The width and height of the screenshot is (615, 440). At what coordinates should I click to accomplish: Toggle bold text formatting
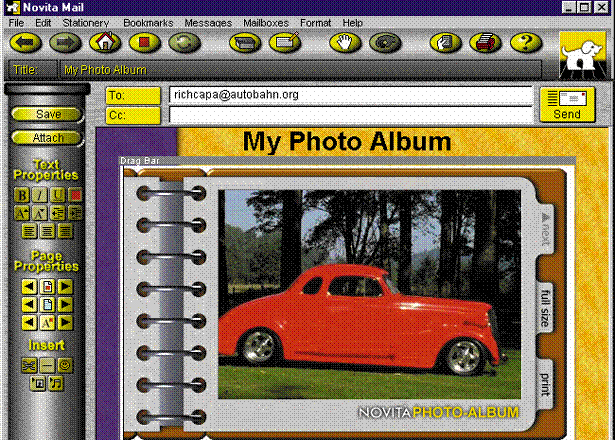tap(24, 195)
